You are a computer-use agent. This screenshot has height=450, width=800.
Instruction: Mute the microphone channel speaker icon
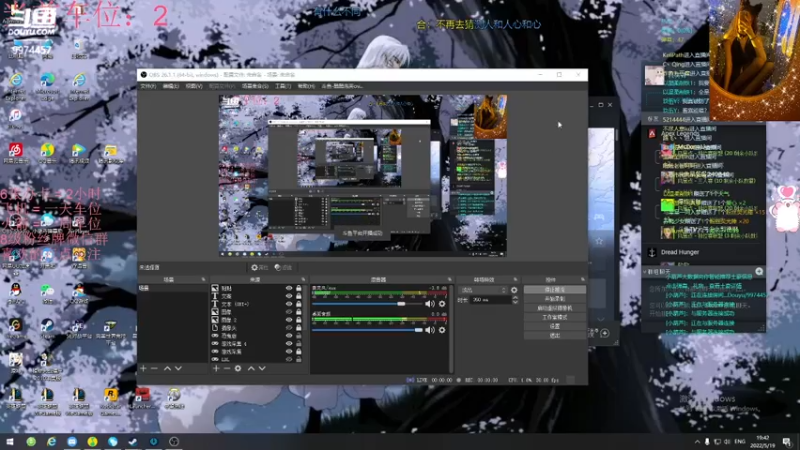click(x=430, y=304)
